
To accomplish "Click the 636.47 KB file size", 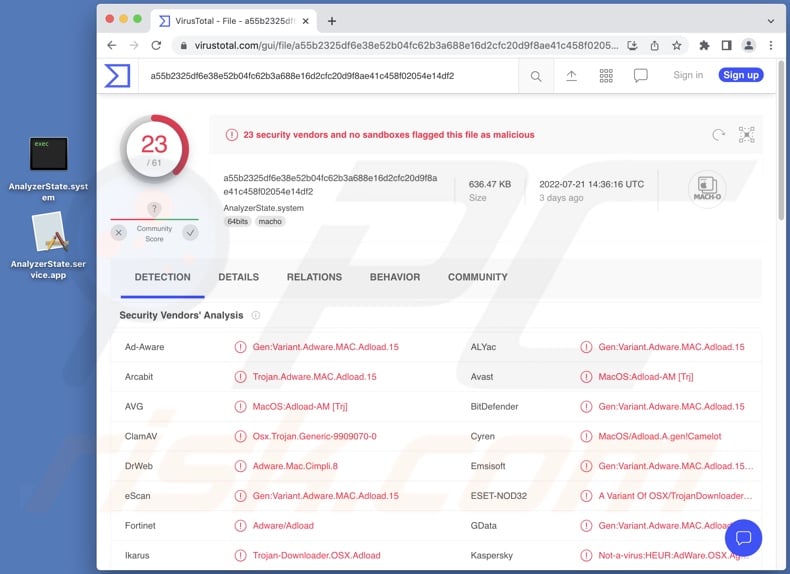I will pos(490,184).
